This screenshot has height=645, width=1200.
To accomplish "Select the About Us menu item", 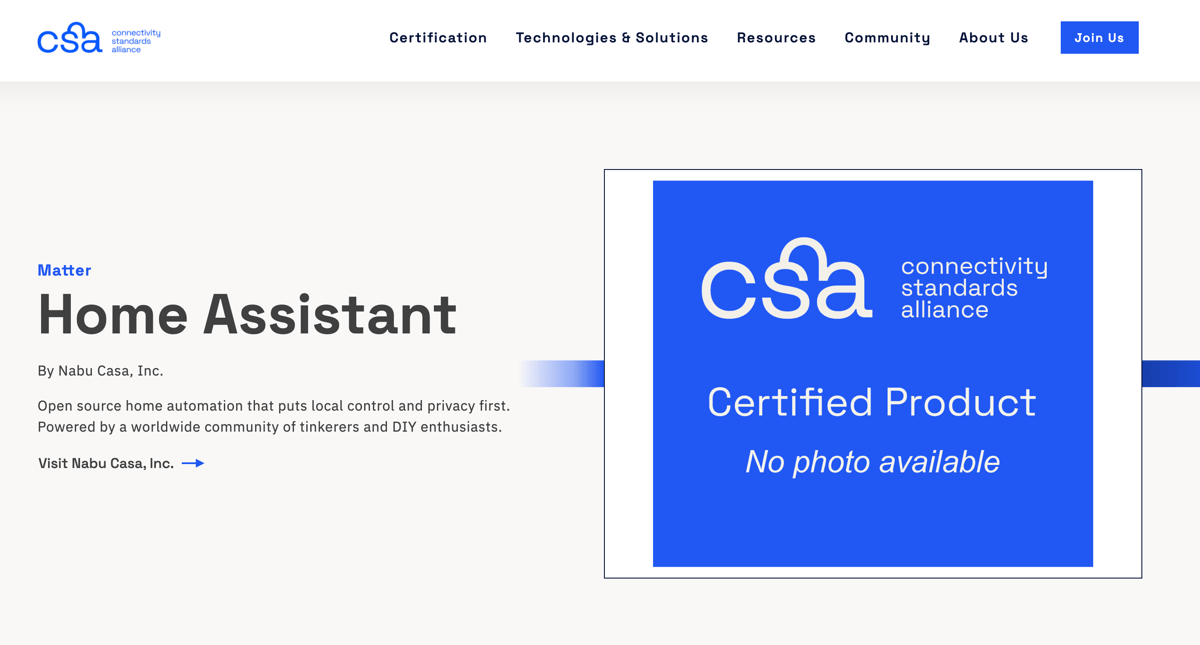I will click(993, 37).
